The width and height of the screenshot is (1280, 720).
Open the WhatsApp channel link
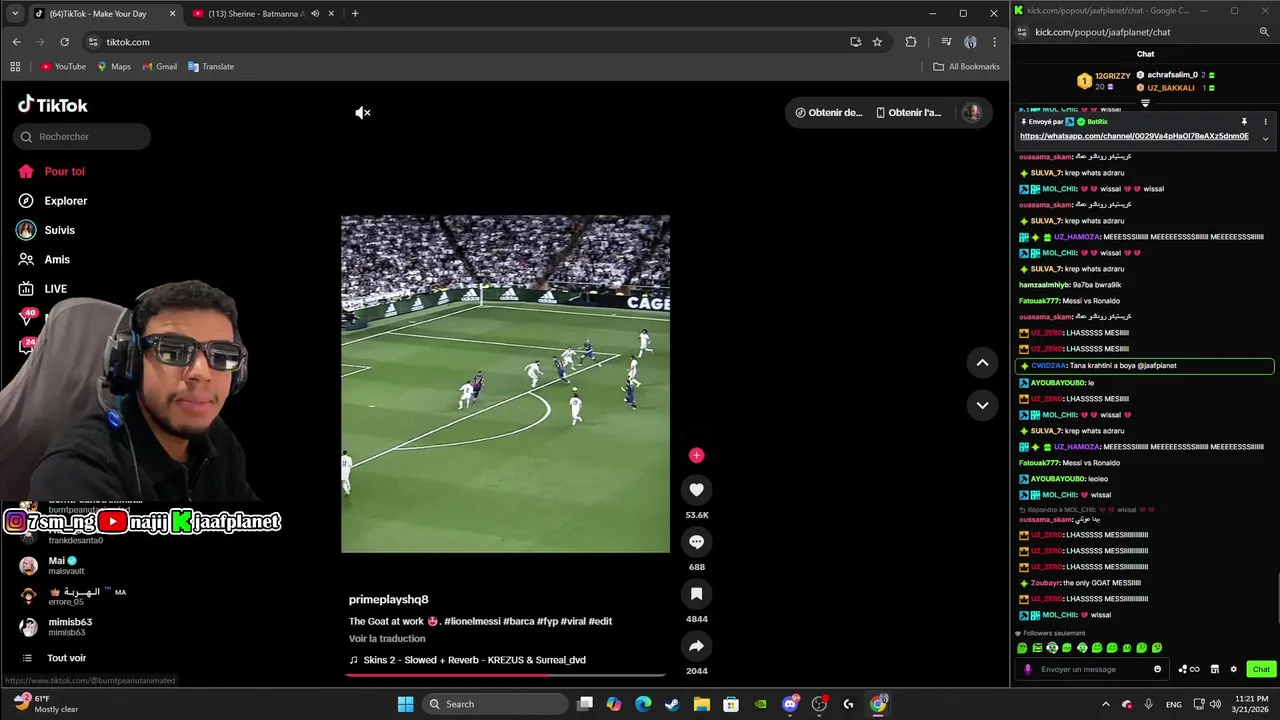click(x=1134, y=136)
